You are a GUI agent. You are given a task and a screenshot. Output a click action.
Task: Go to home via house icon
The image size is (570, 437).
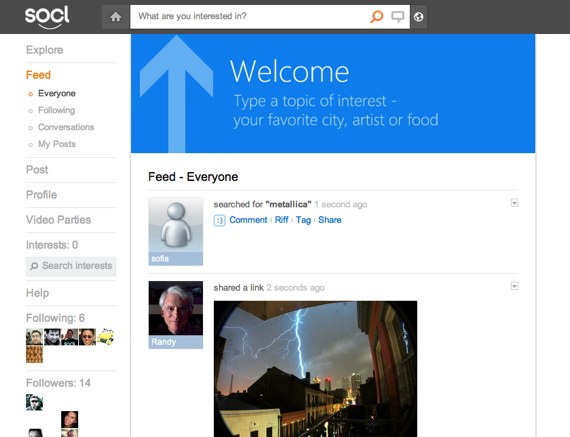click(x=116, y=17)
